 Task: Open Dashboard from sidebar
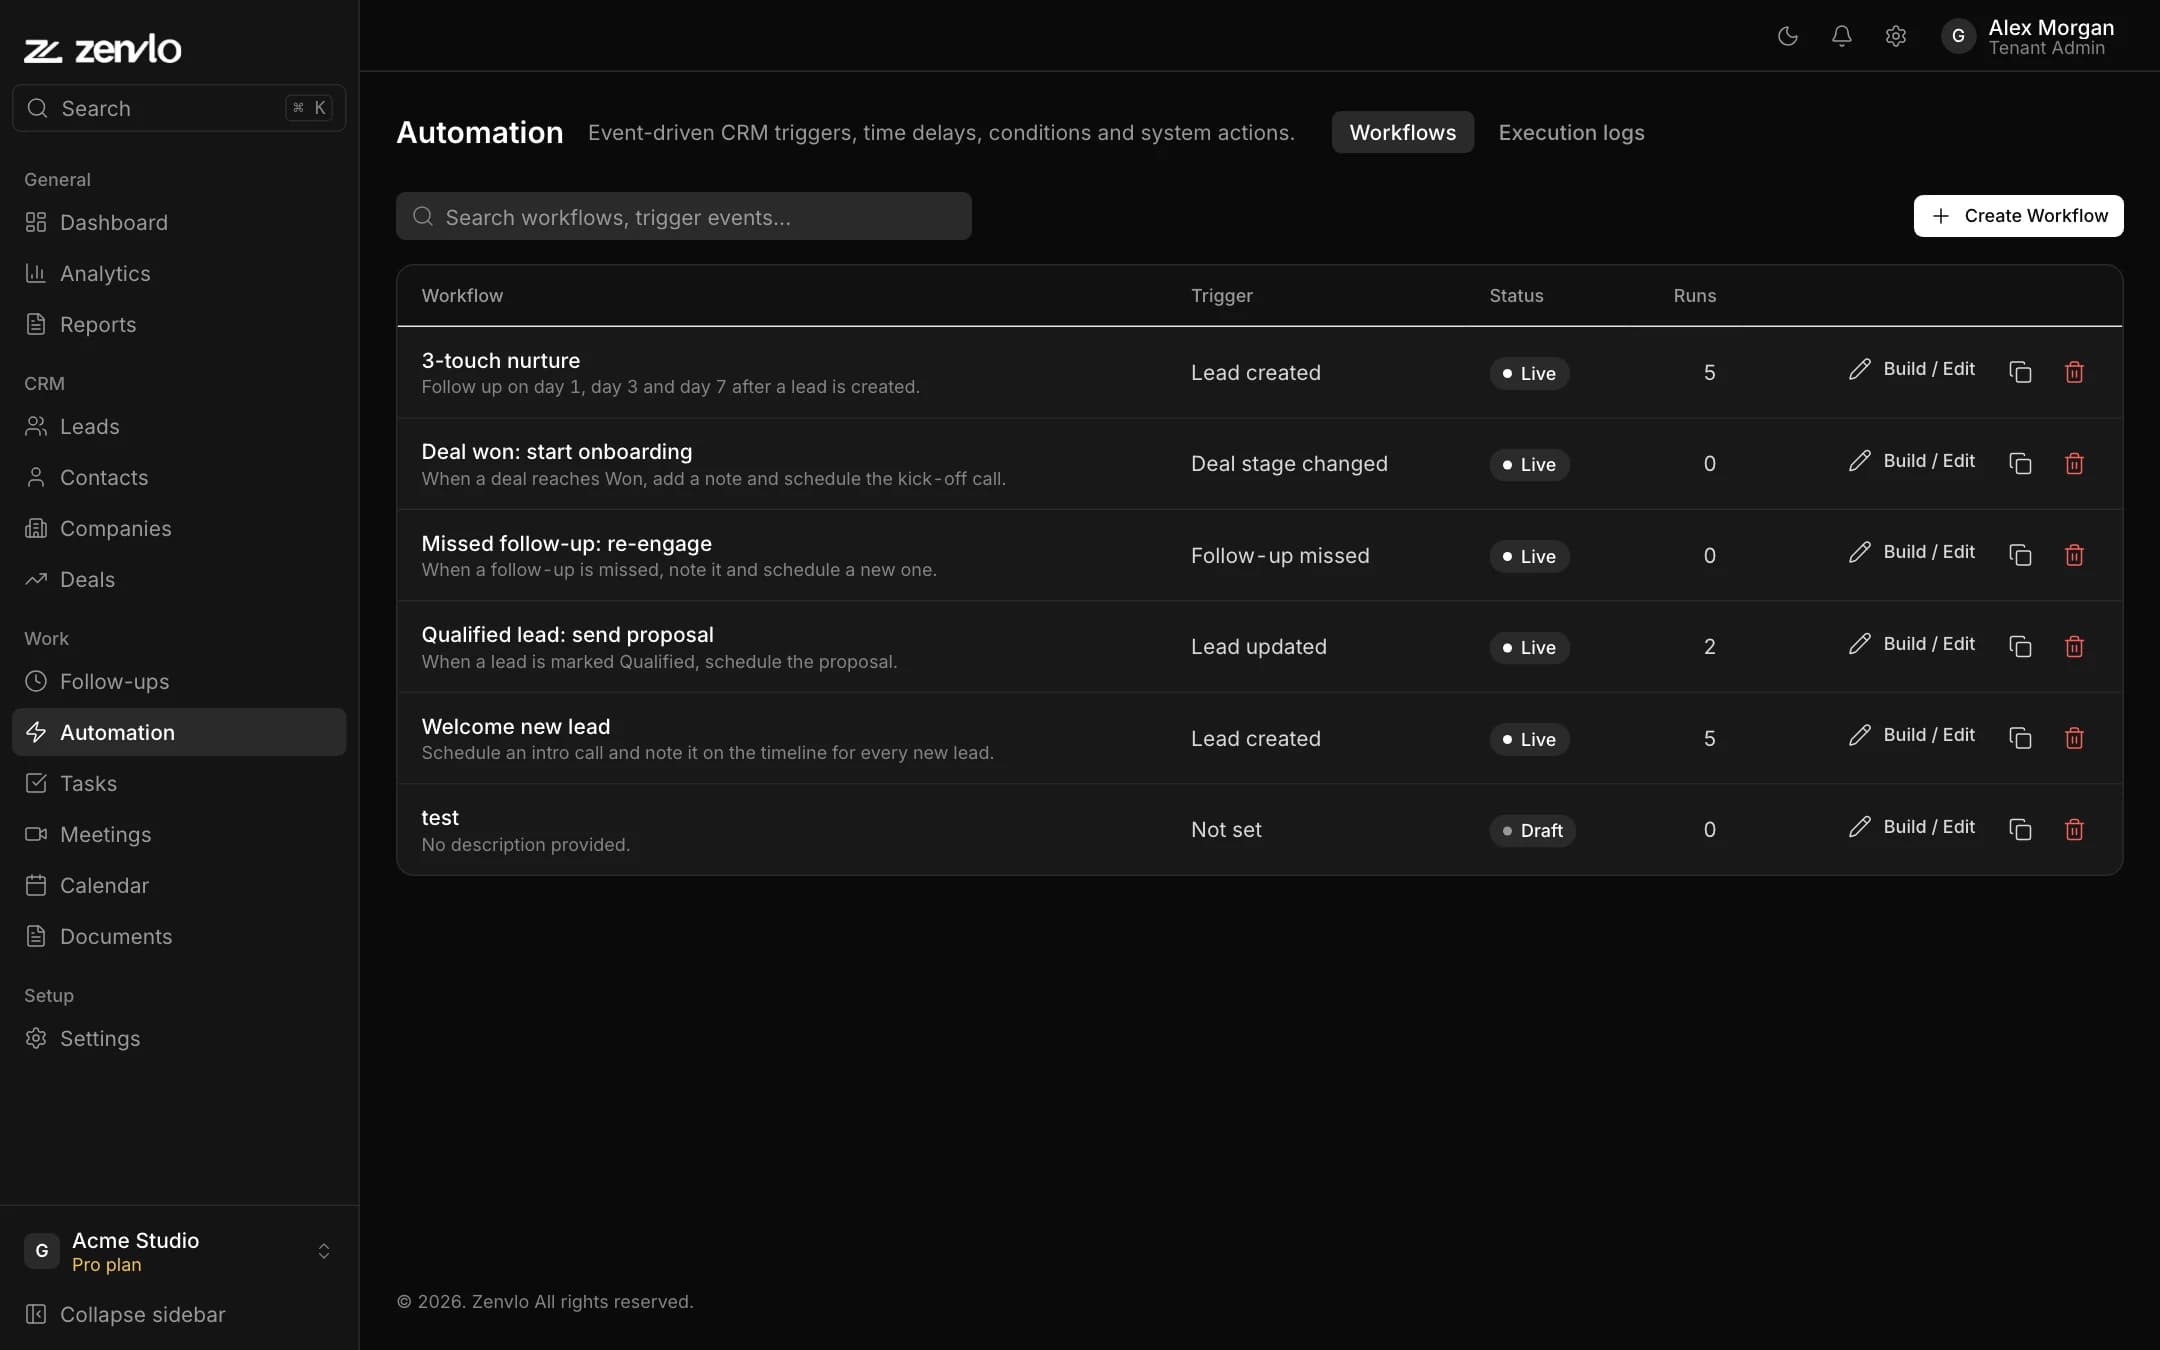[179, 222]
